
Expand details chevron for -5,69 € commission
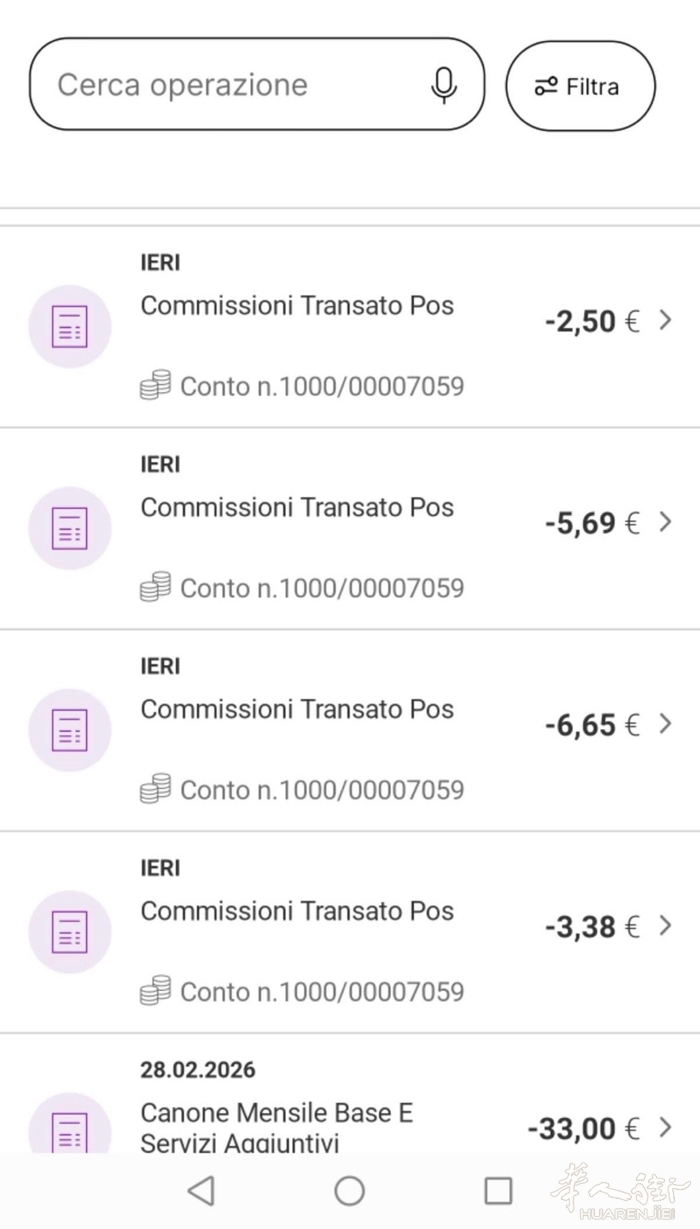coord(666,522)
